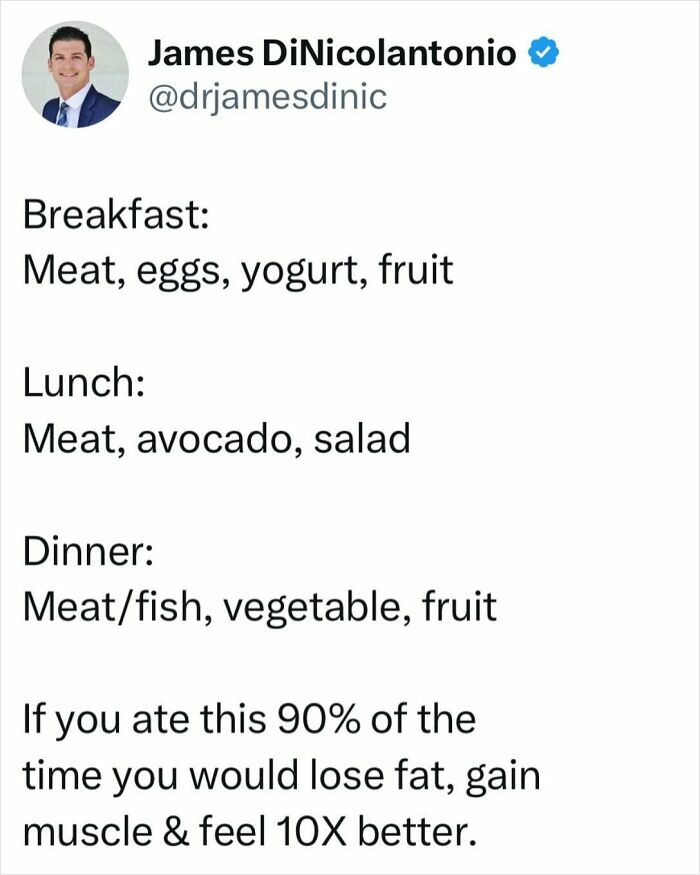Click the "Dinner:" heading text
This screenshot has width=700, height=875.
coord(89,550)
